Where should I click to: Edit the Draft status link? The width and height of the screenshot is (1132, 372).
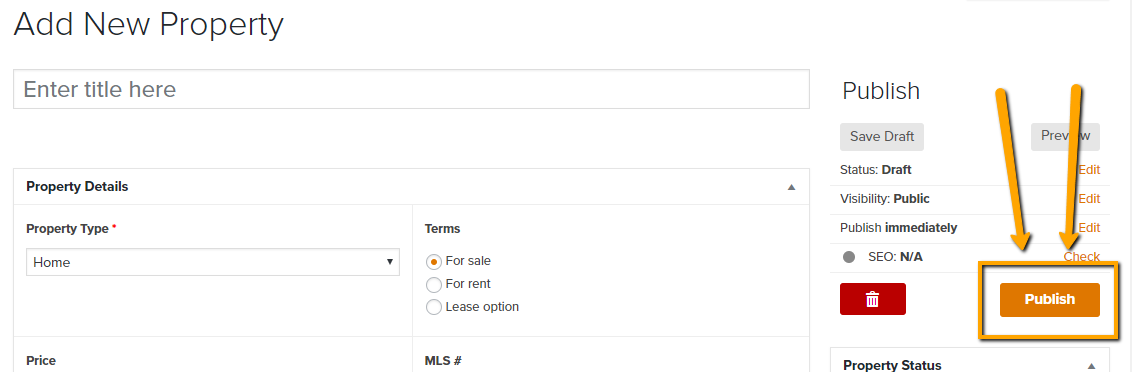pyautogui.click(x=1089, y=170)
